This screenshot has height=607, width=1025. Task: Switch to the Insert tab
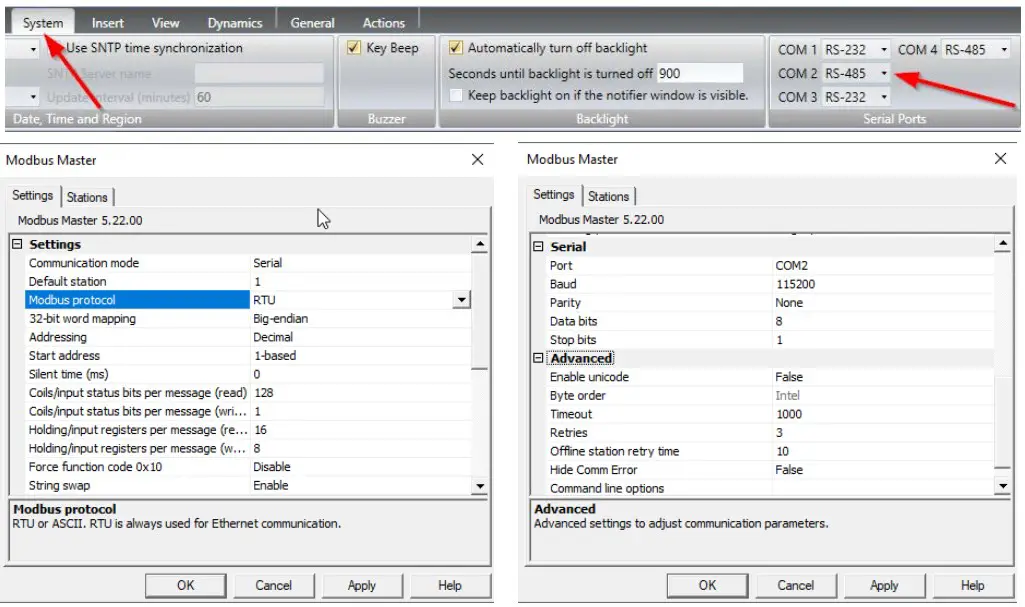tap(107, 20)
